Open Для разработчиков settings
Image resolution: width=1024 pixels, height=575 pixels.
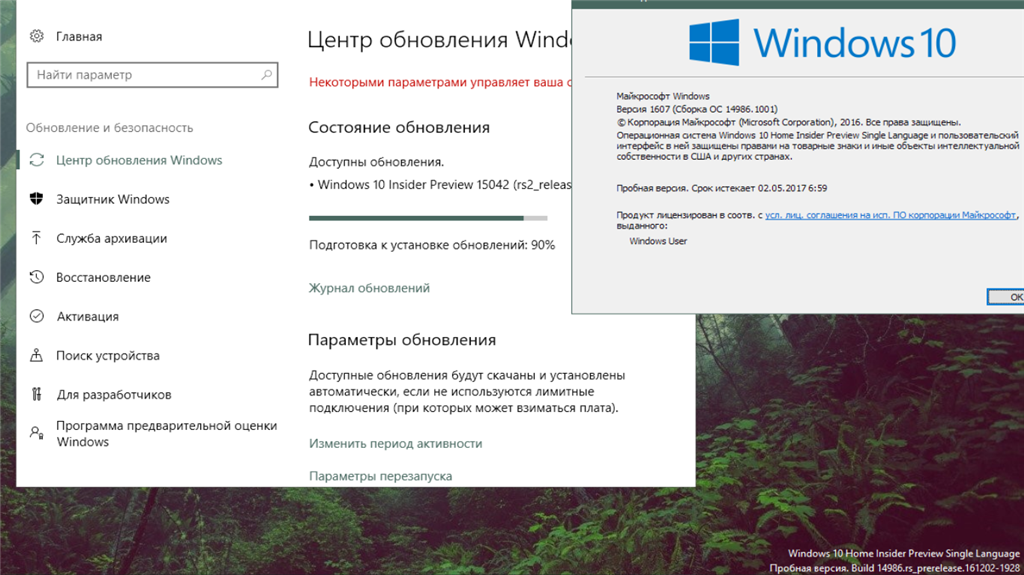point(114,395)
